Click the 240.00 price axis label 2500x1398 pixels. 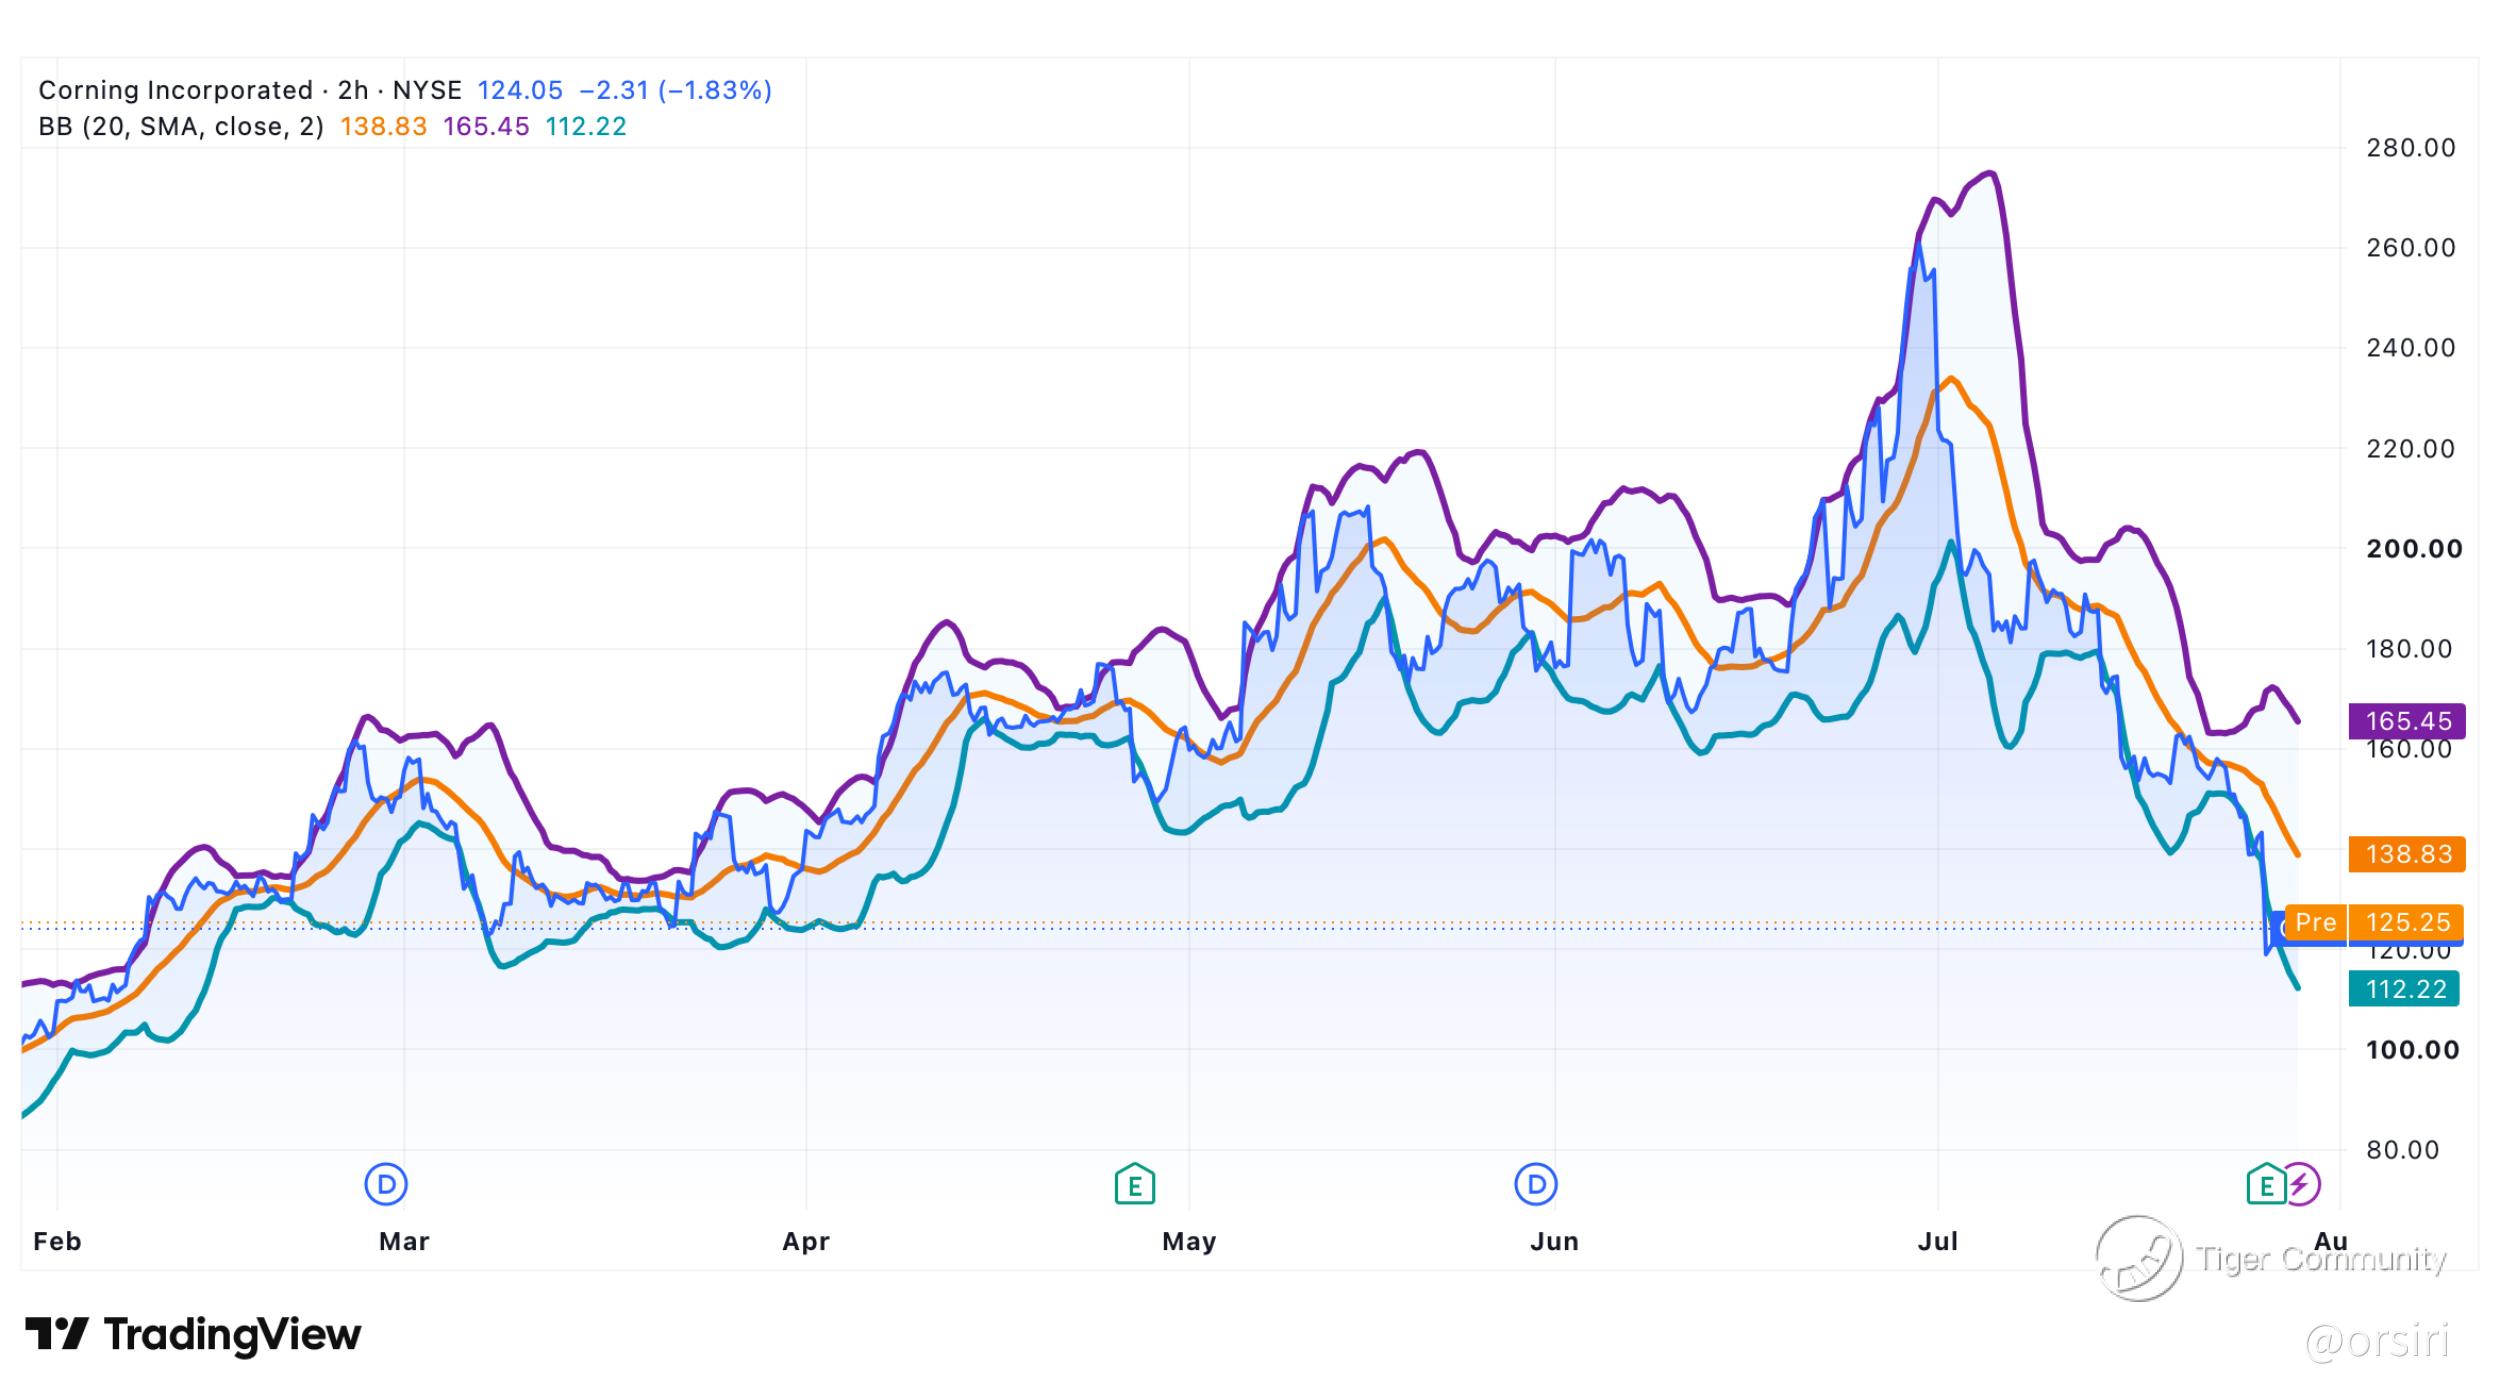2411,348
